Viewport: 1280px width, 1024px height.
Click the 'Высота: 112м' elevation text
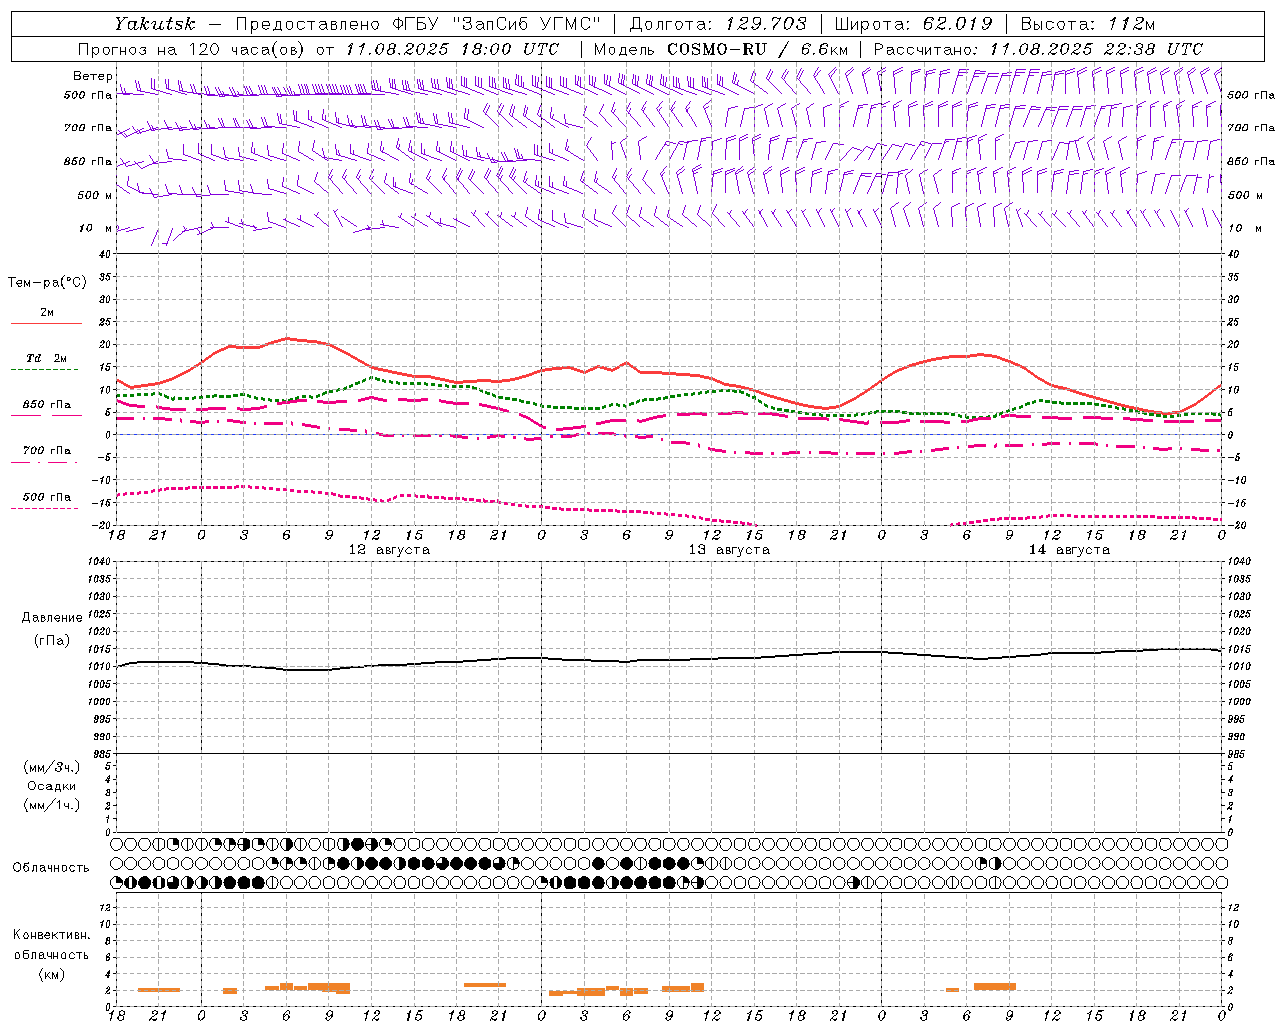coord(1088,24)
